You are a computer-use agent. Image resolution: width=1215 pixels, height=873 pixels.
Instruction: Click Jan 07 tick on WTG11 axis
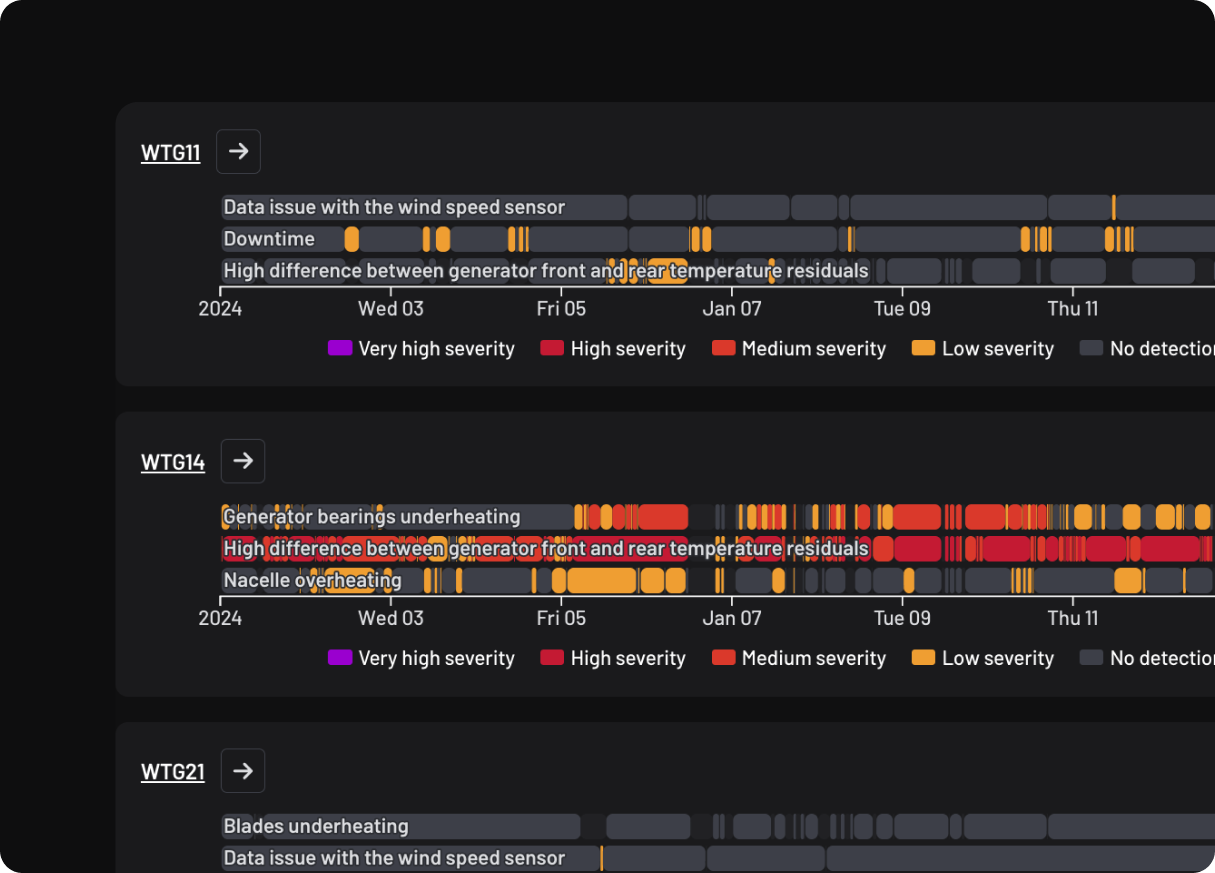click(732, 308)
